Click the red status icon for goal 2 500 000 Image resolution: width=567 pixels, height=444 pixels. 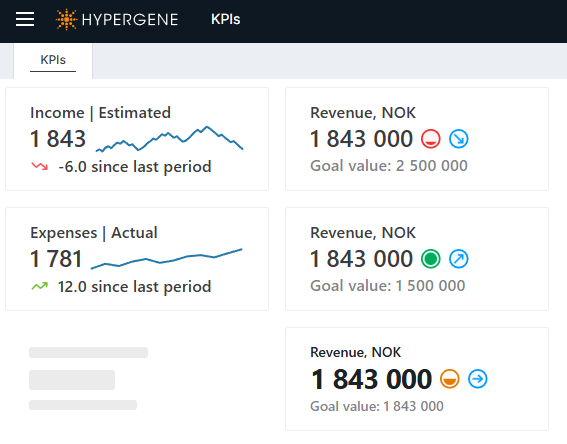coord(431,139)
